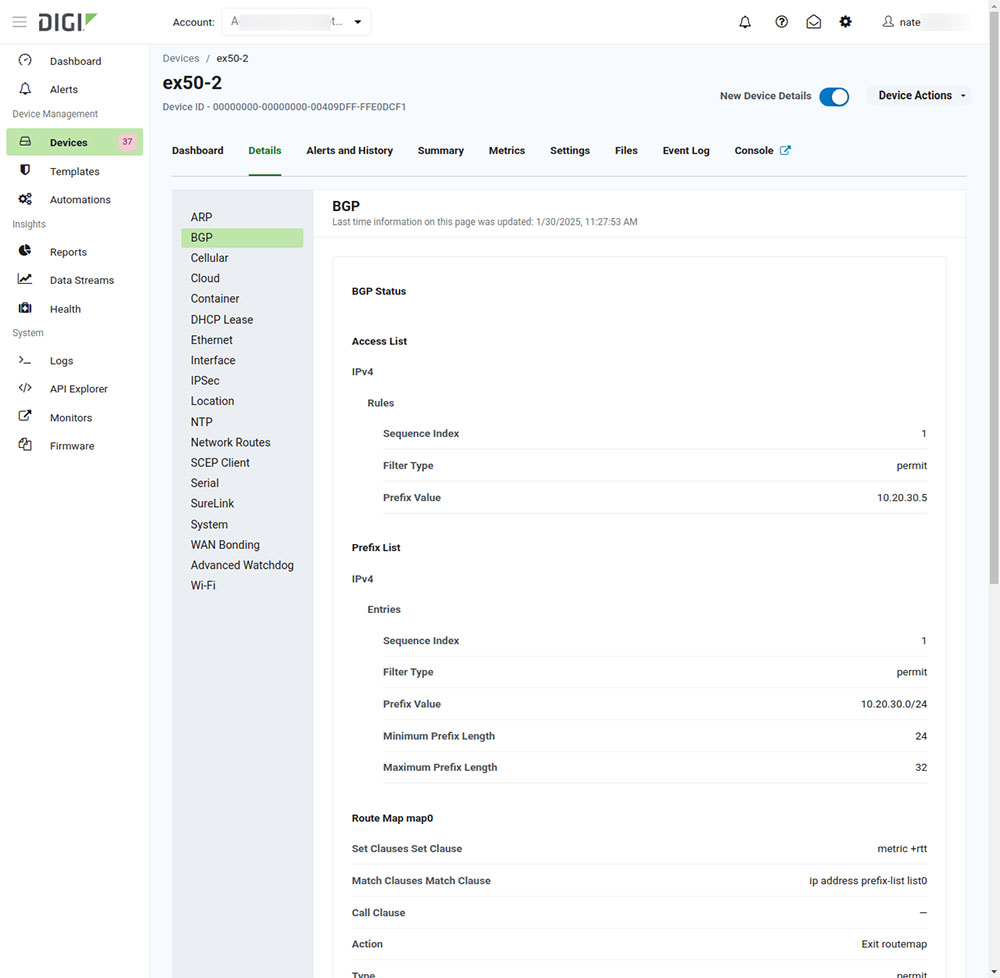Open Logs via the terminal prompt icon
This screenshot has width=1000, height=978.
(24, 360)
